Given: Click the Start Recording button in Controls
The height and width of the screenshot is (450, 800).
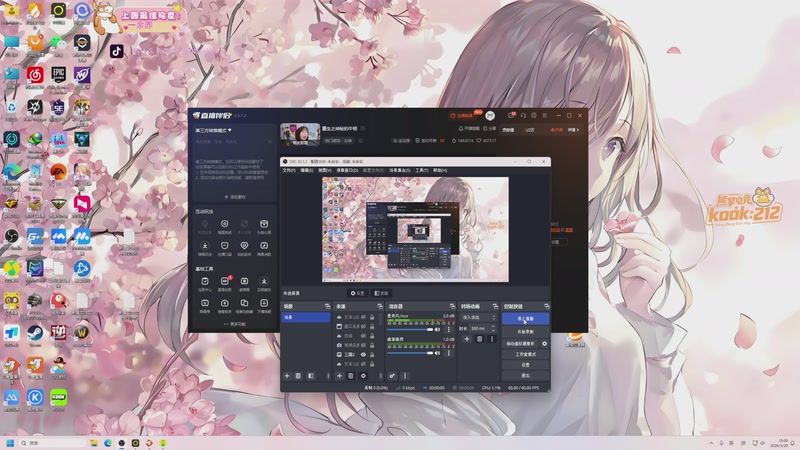Looking at the screenshot, I should coord(526,332).
